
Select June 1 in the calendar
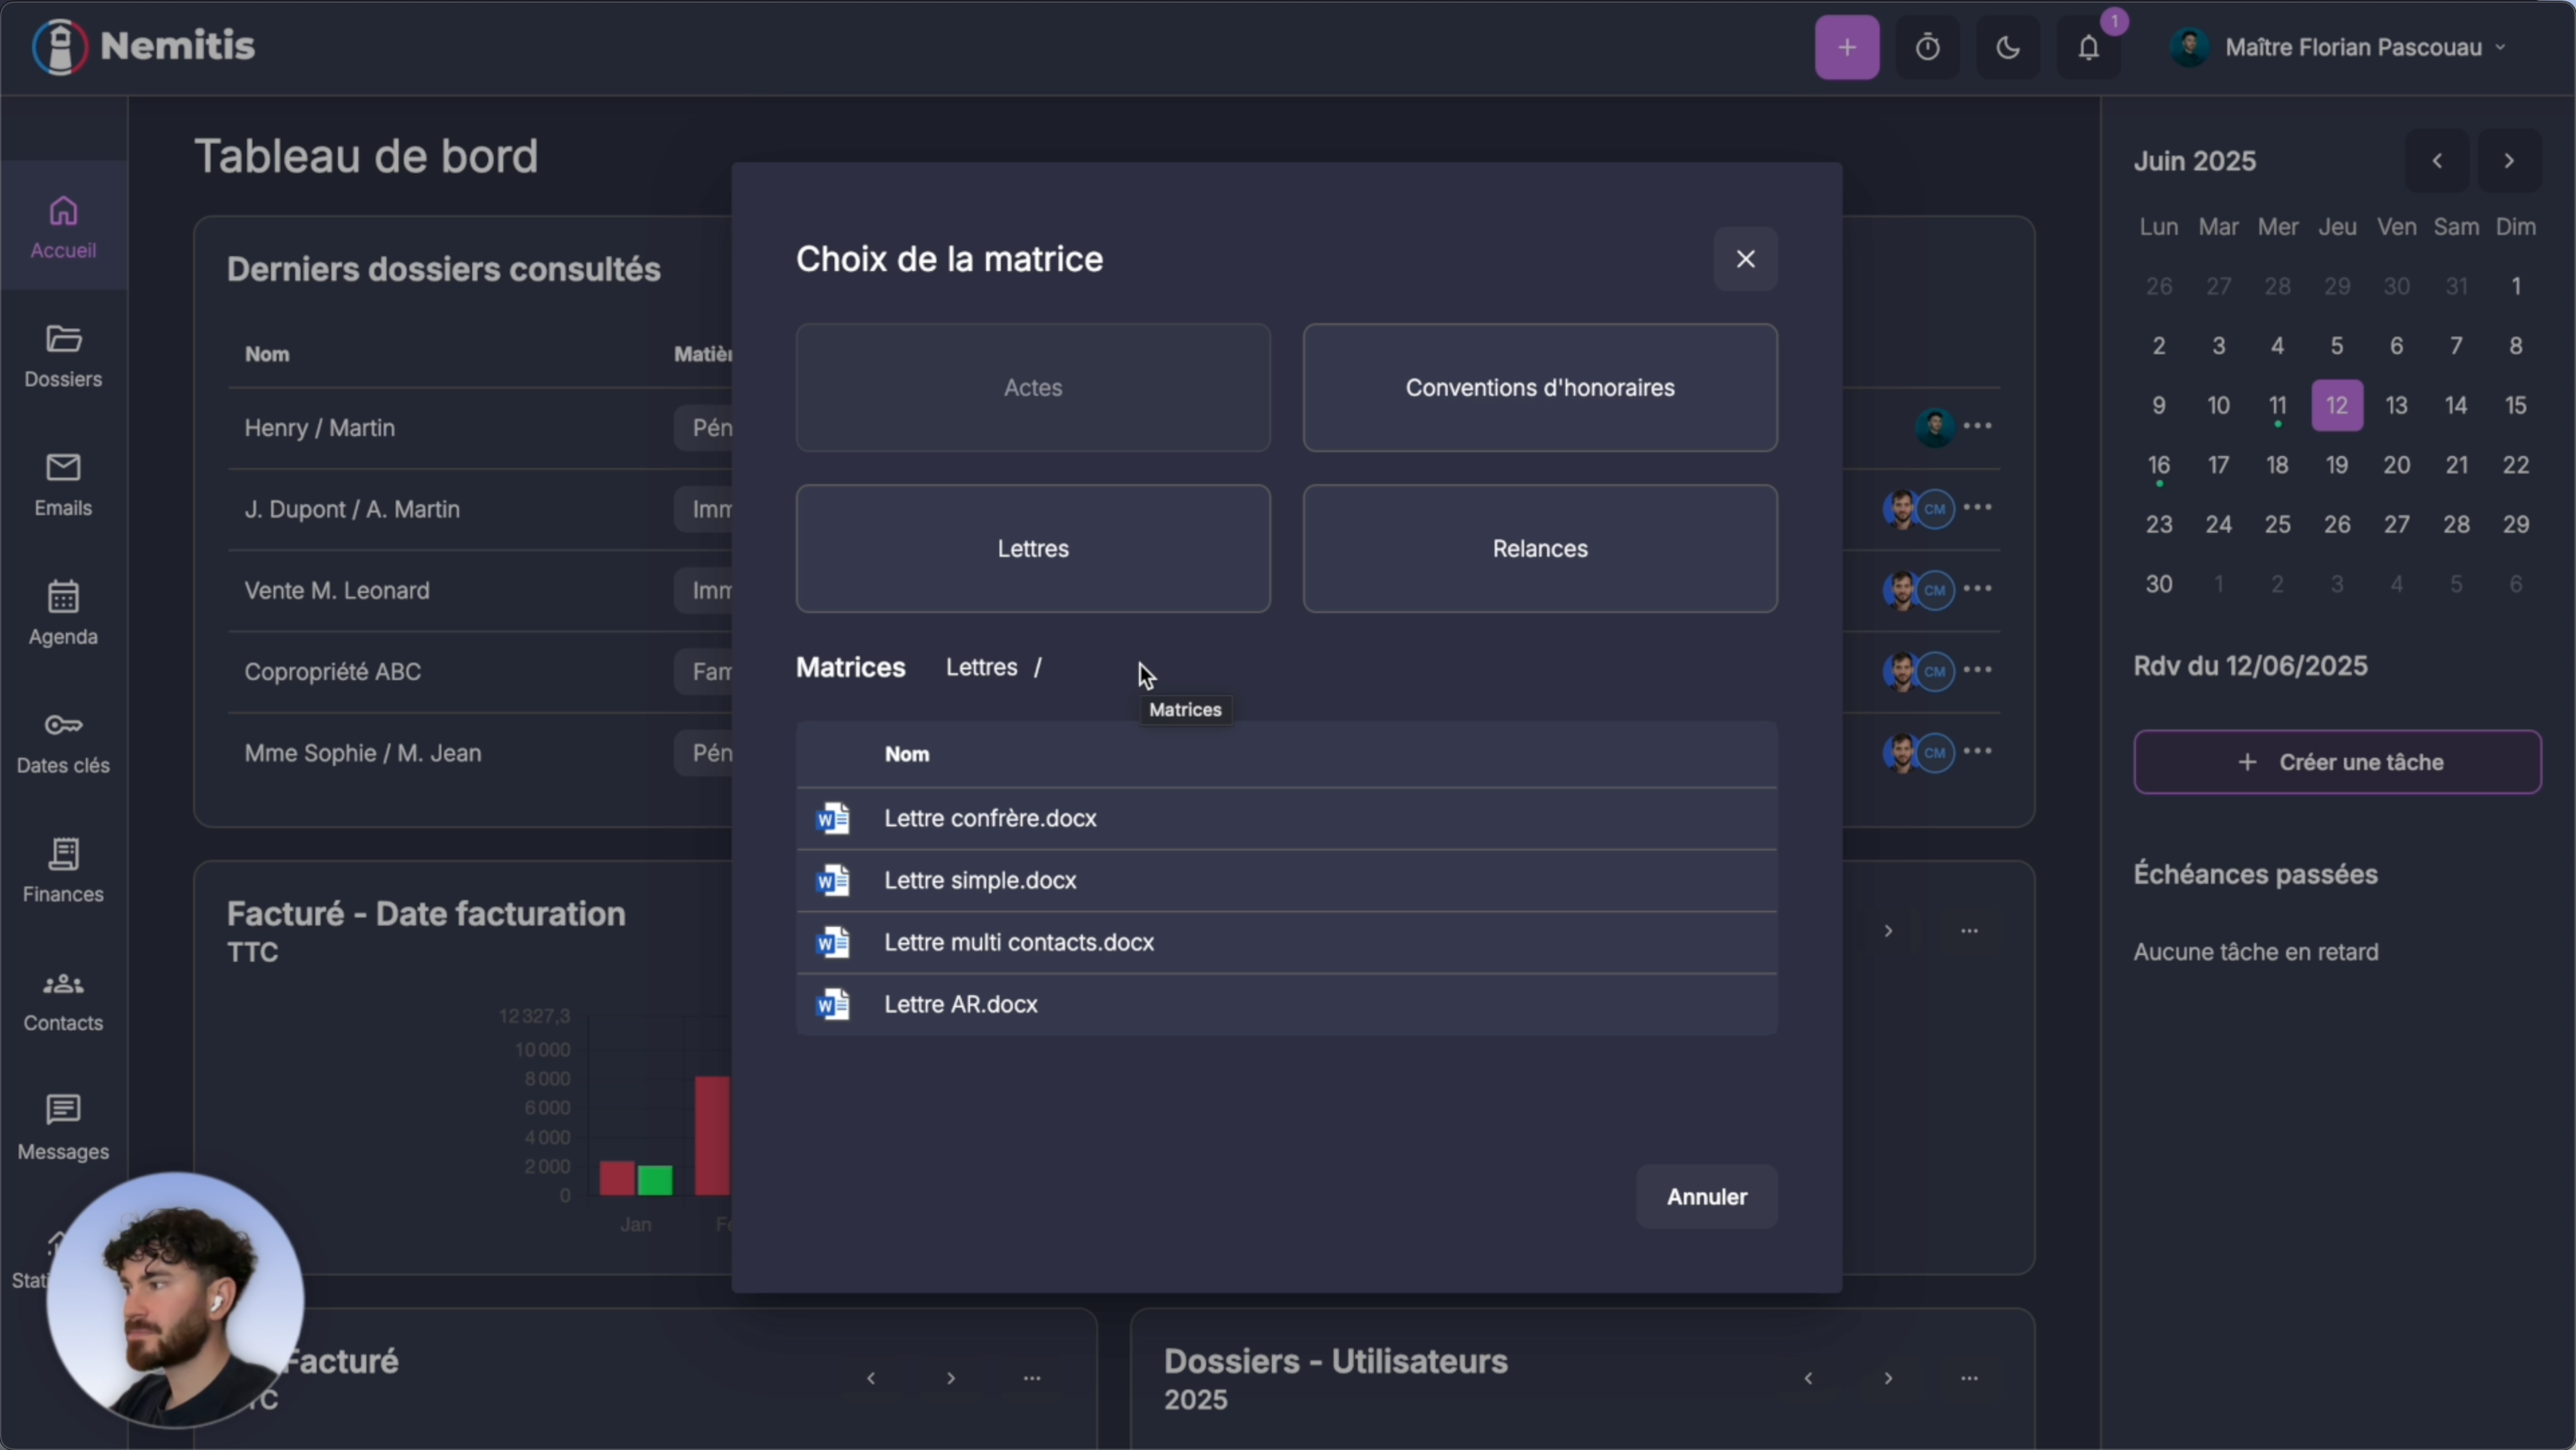coord(2515,287)
